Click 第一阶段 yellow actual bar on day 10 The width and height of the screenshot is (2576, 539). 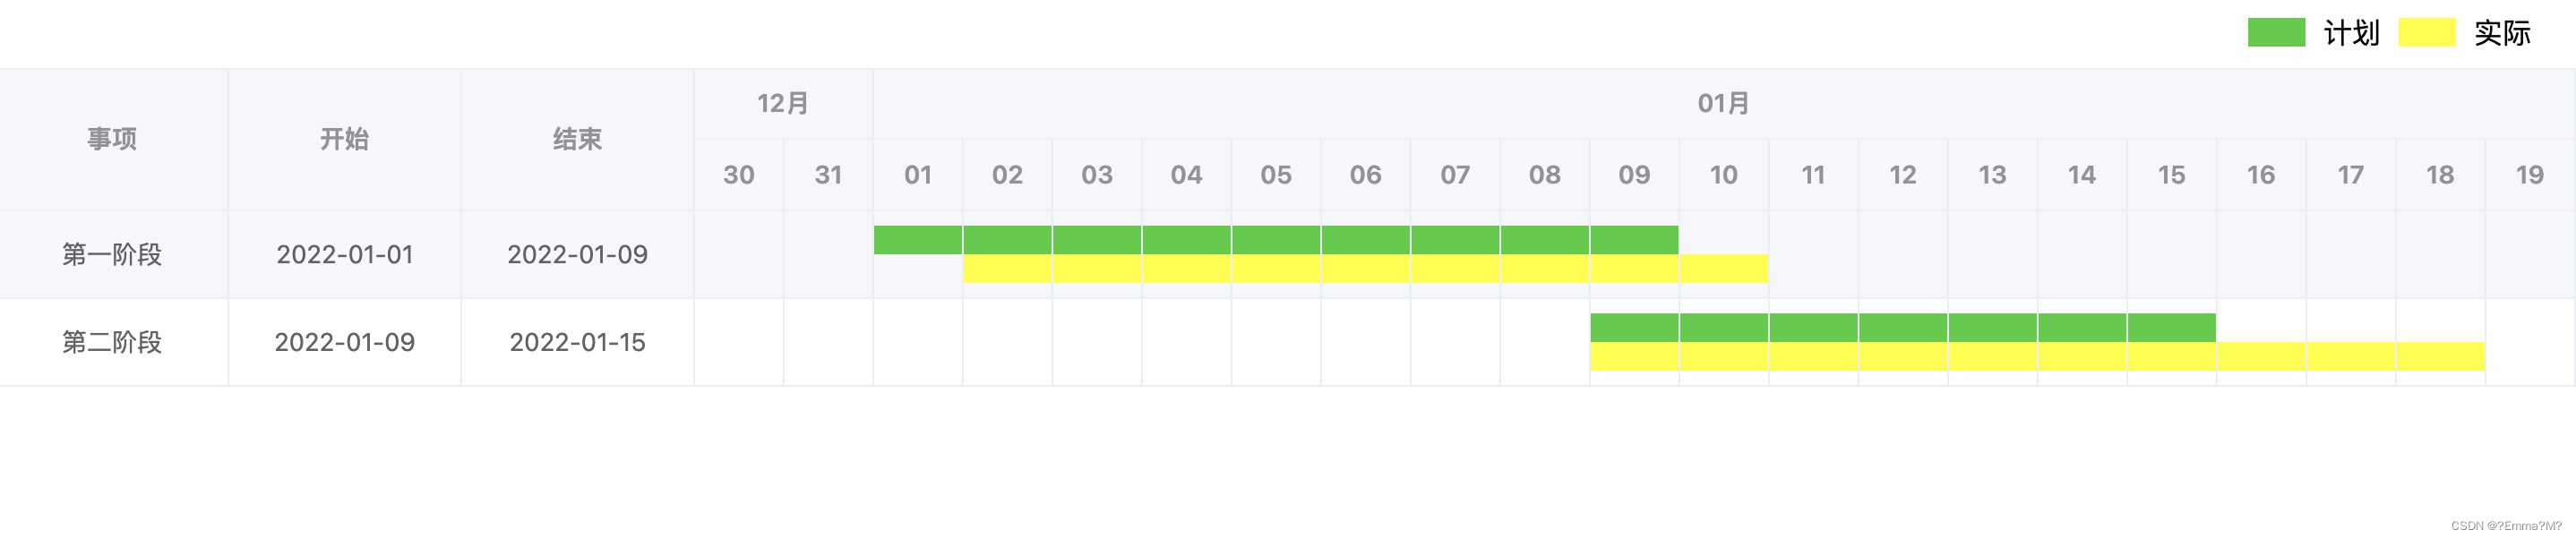click(x=1724, y=268)
